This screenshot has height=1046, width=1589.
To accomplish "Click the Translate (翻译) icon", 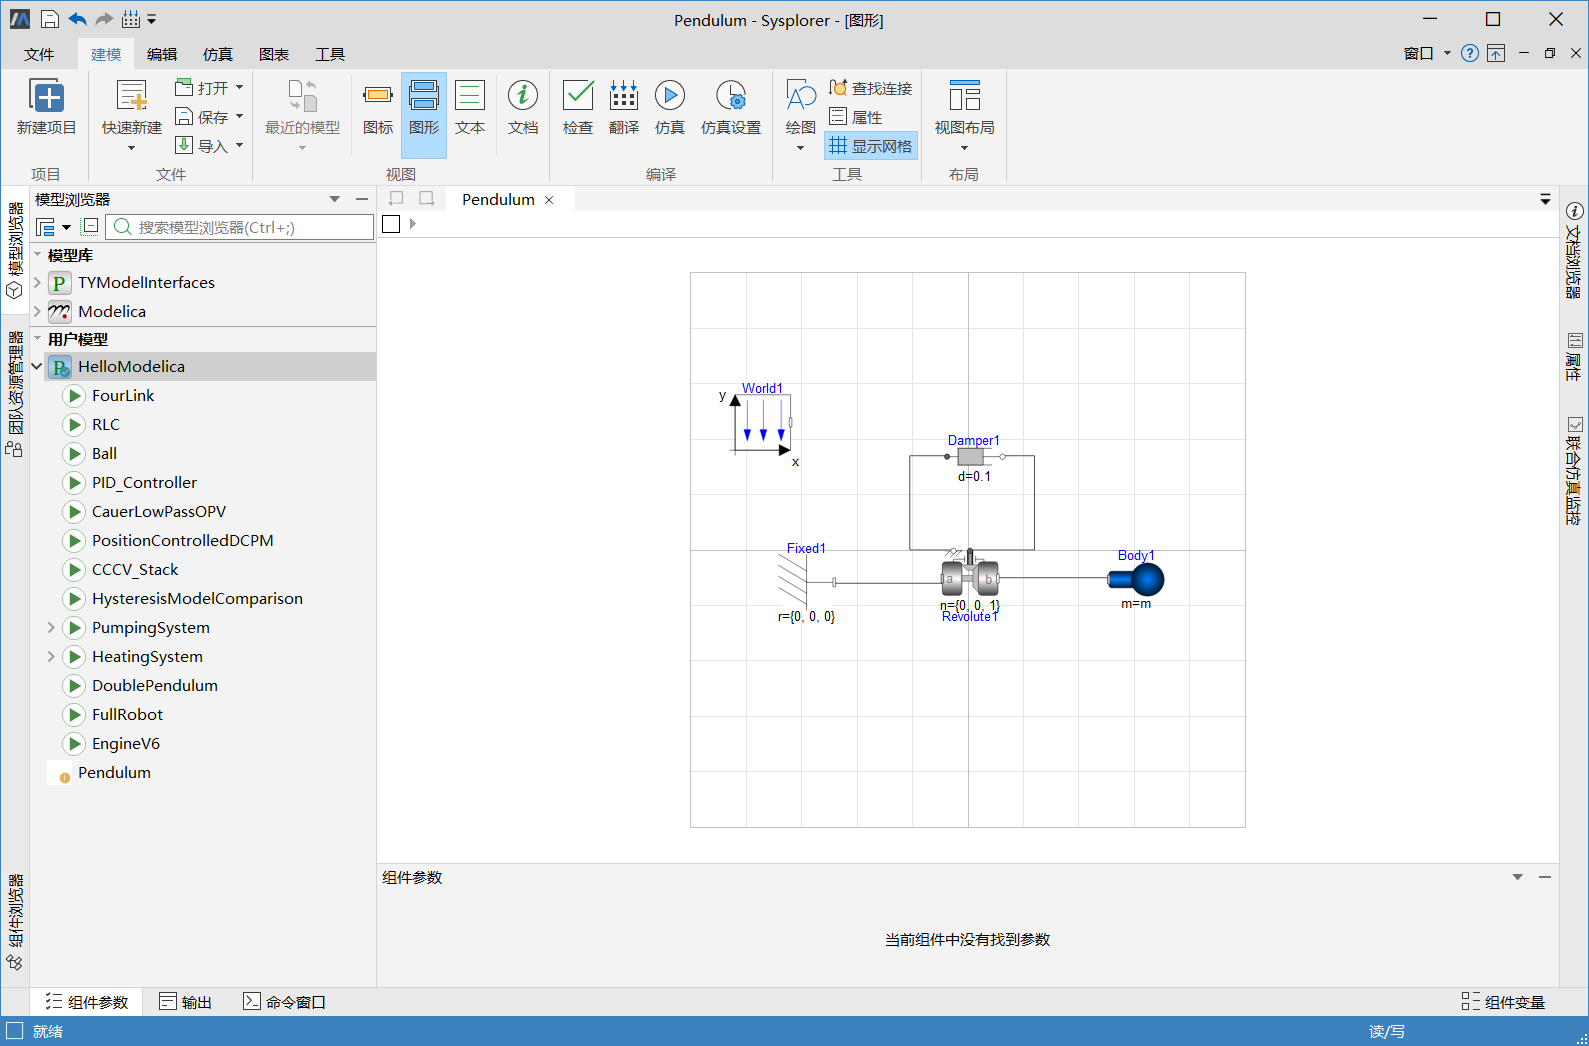I will click(x=624, y=108).
